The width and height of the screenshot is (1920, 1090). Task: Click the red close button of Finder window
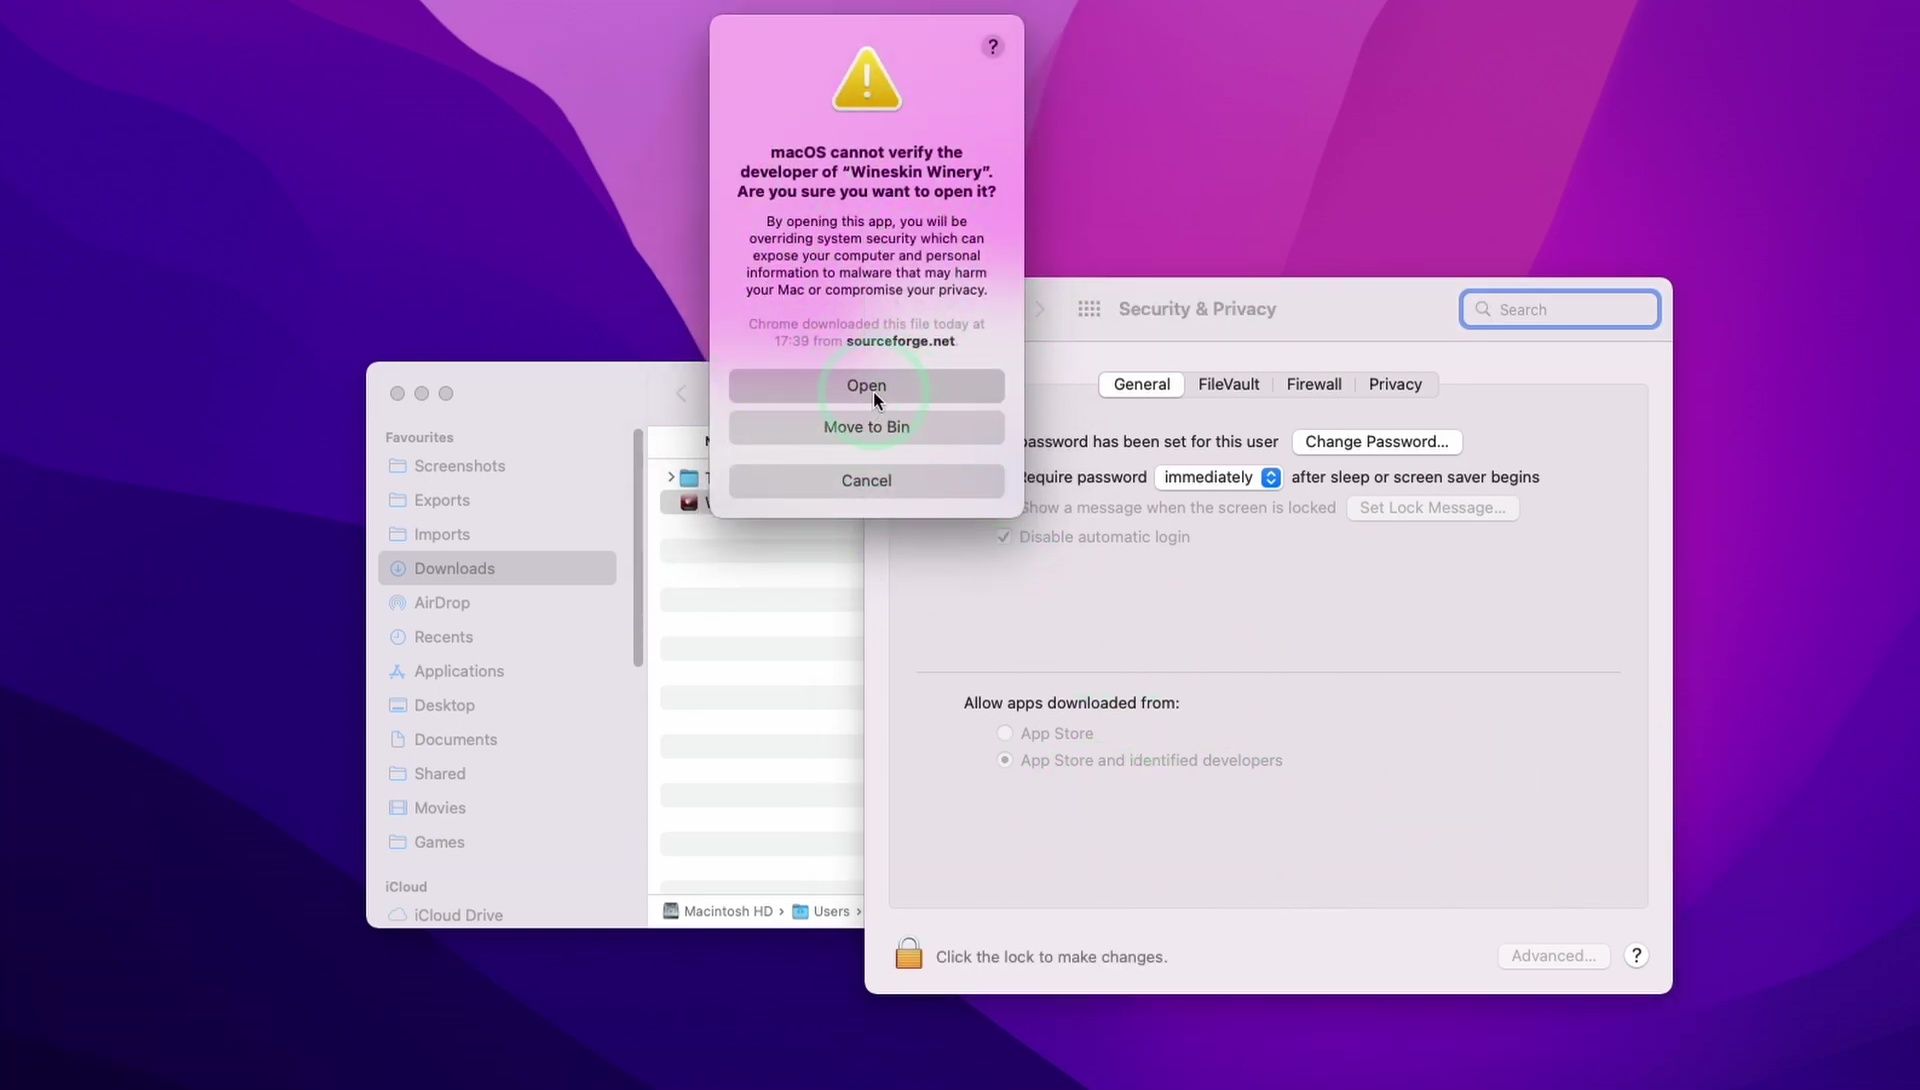pos(397,394)
